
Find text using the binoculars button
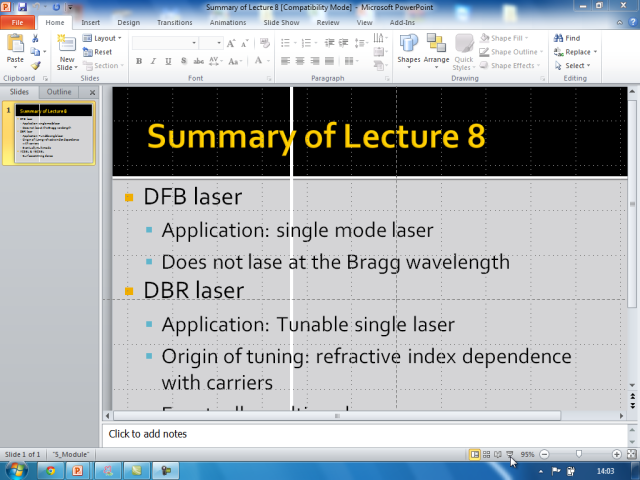pyautogui.click(x=567, y=38)
